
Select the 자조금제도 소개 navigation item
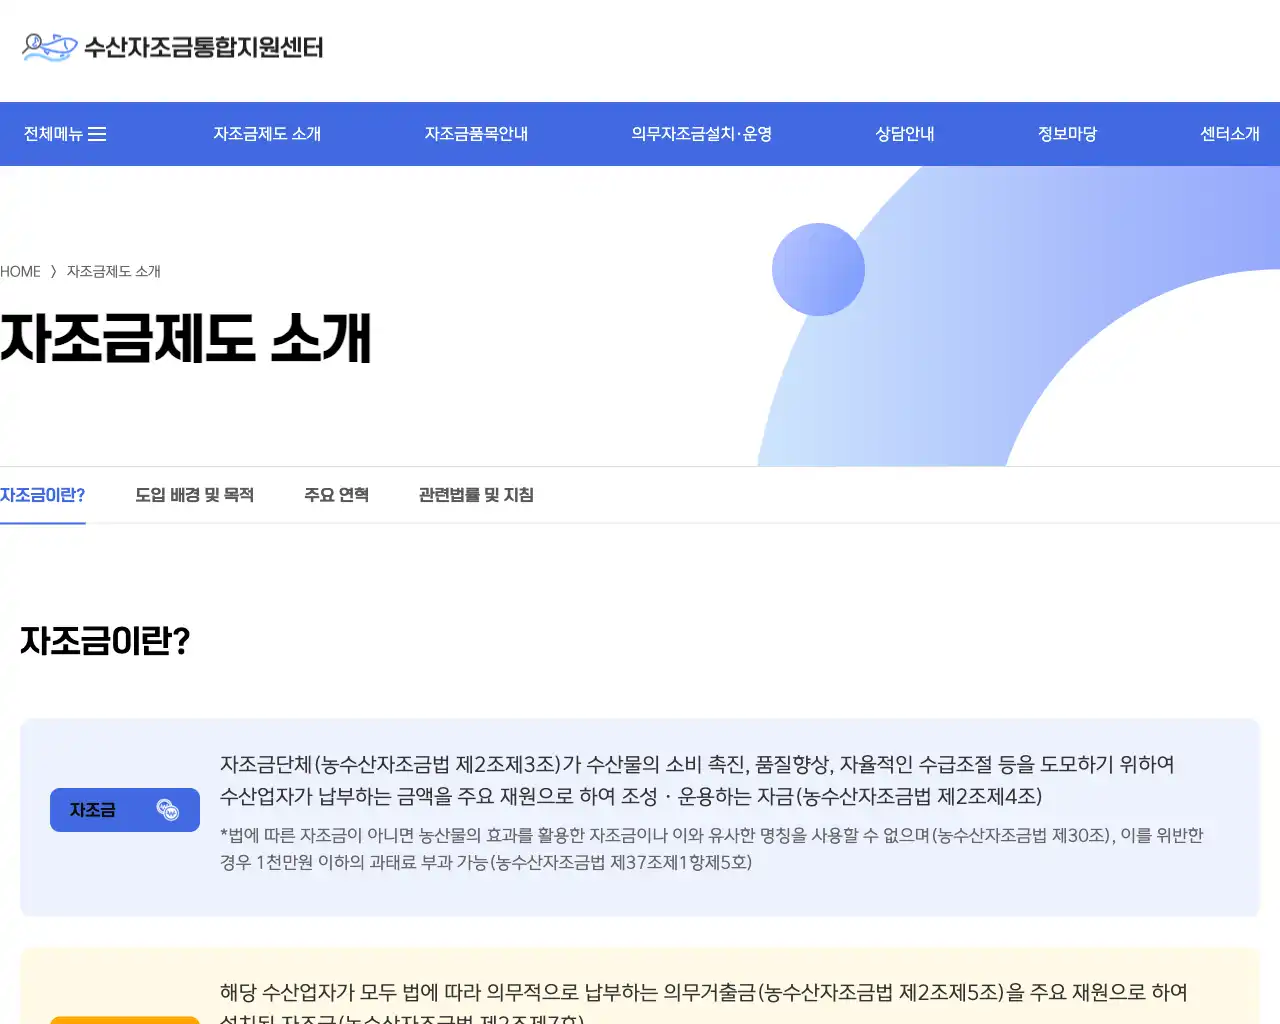[266, 133]
